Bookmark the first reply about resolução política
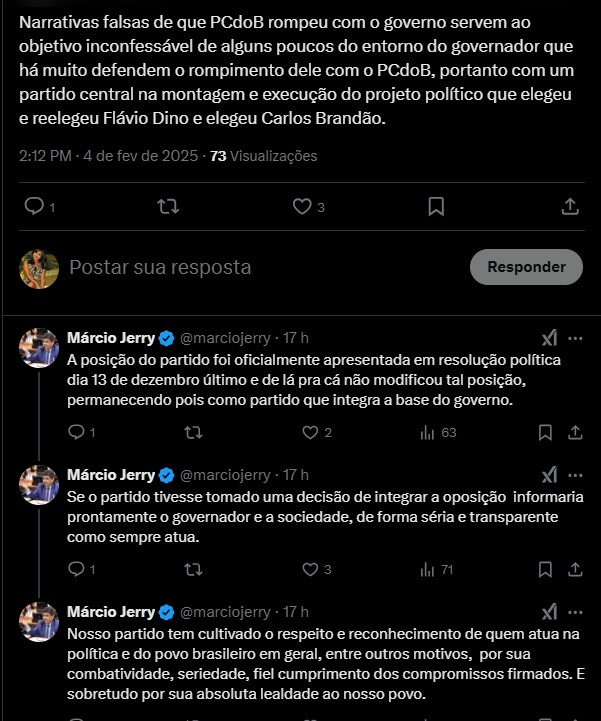 pos(545,432)
